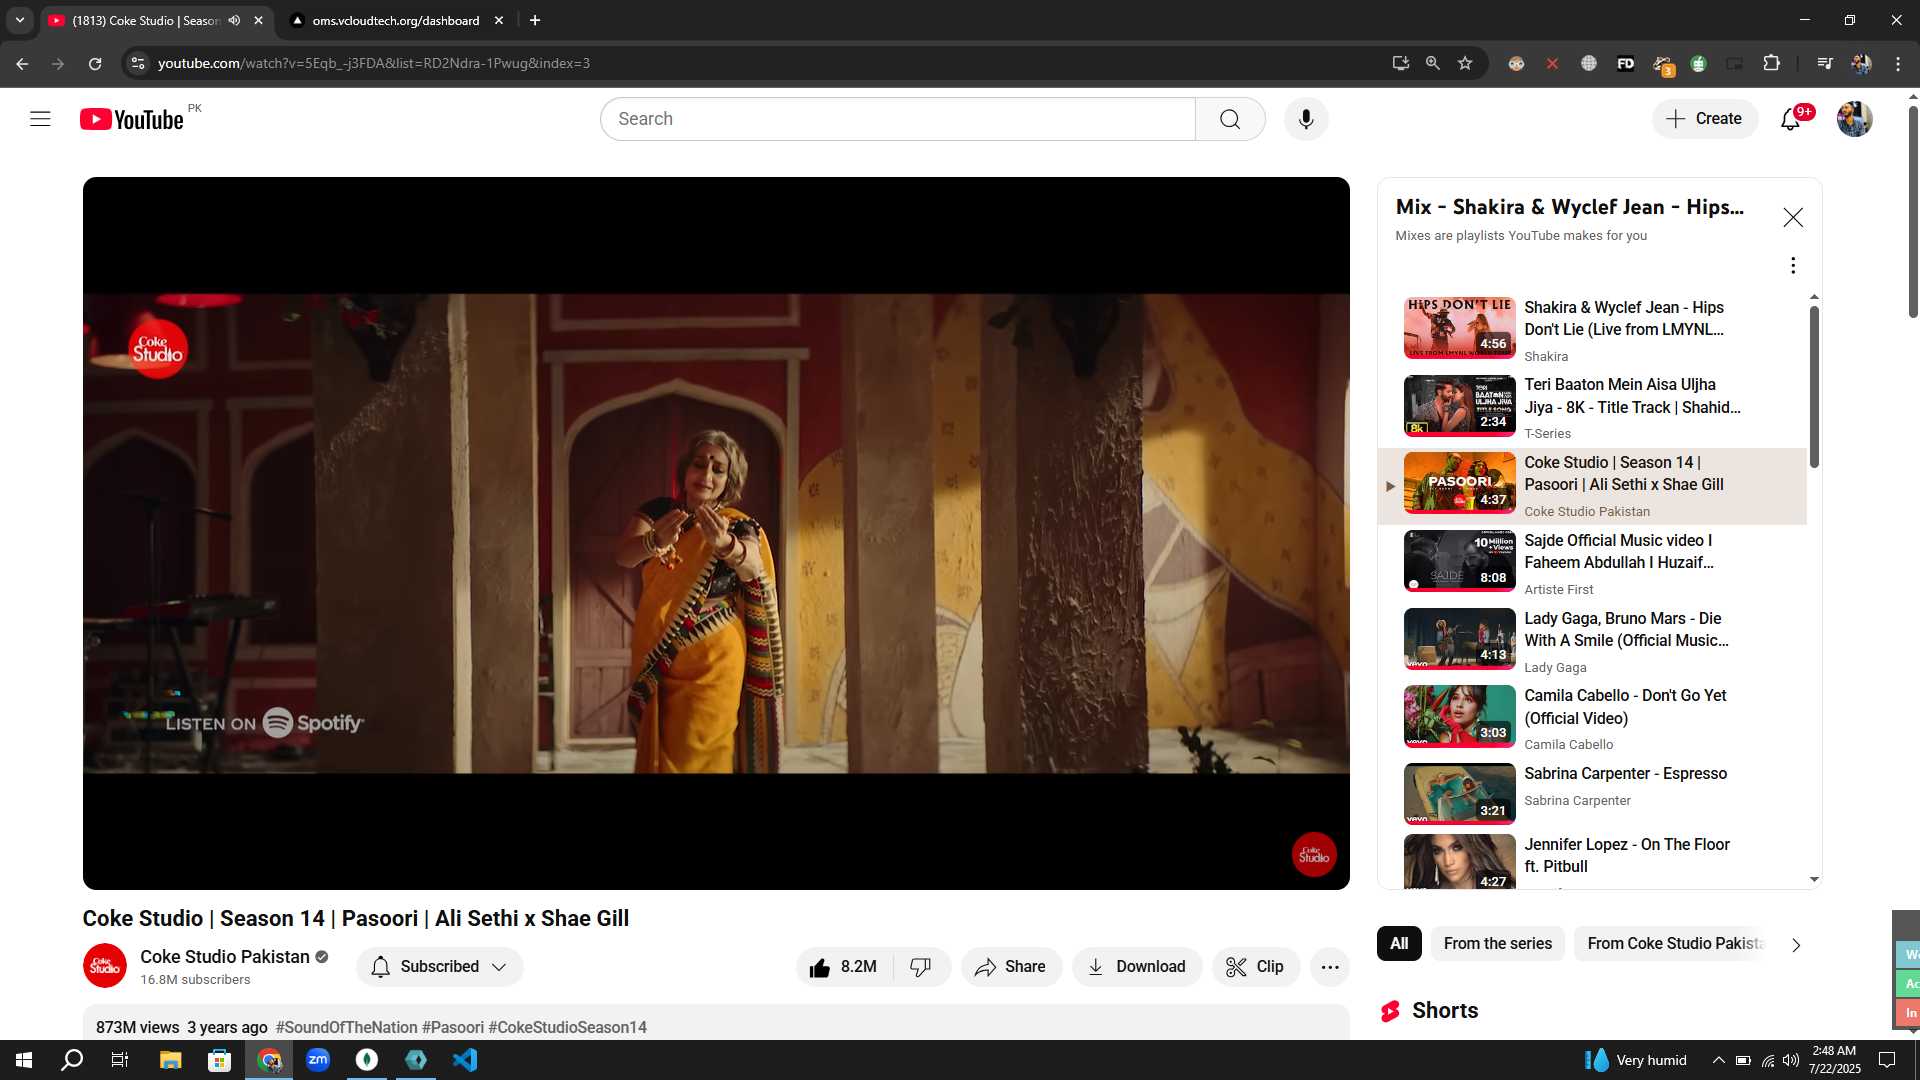
Task: Expand the Subscribed notification dropdown
Action: (x=499, y=967)
